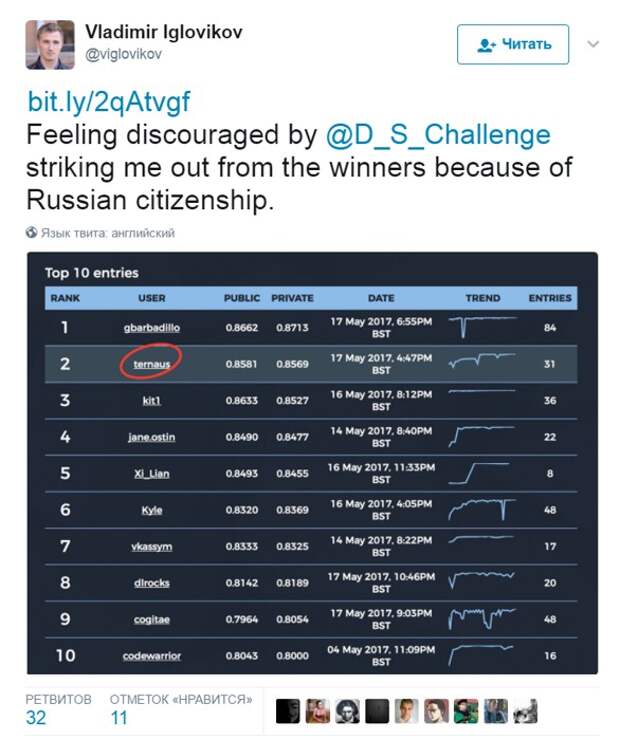
Task: Open the leaderboard image attachment
Action: pos(312,463)
